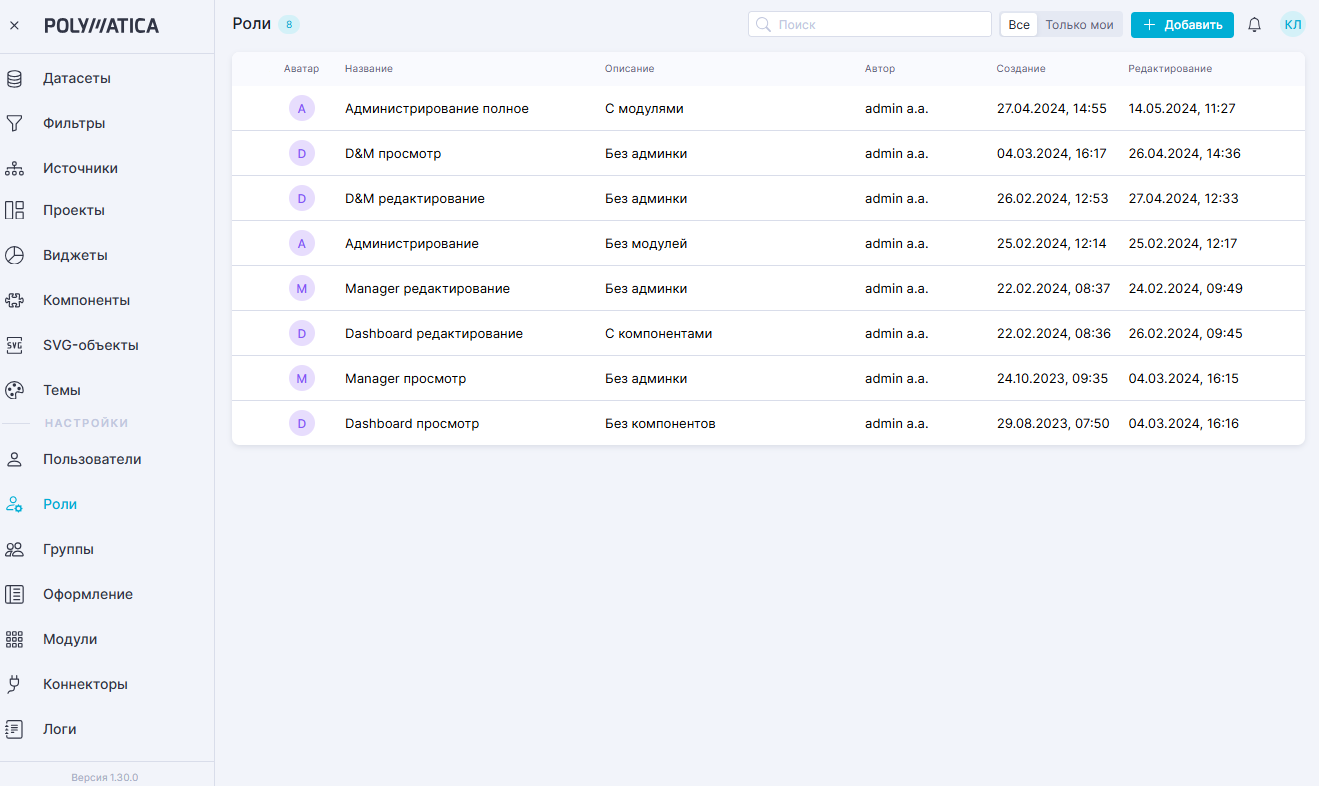Open the SVG-объекты icon in sidebar
Image resolution: width=1319 pixels, height=786 pixels.
pyautogui.click(x=14, y=345)
